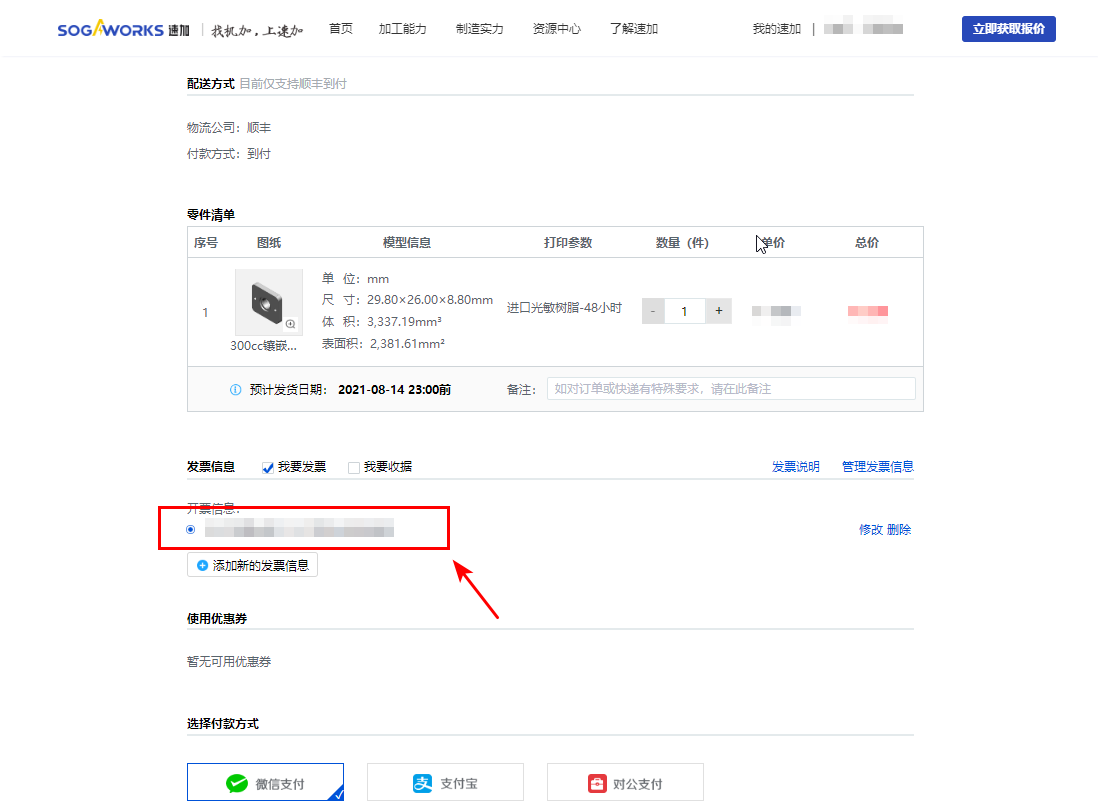Image resolution: width=1098 pixels, height=806 pixels.
Task: Click the magnifier icon on the part thumbnail
Action: (289, 324)
